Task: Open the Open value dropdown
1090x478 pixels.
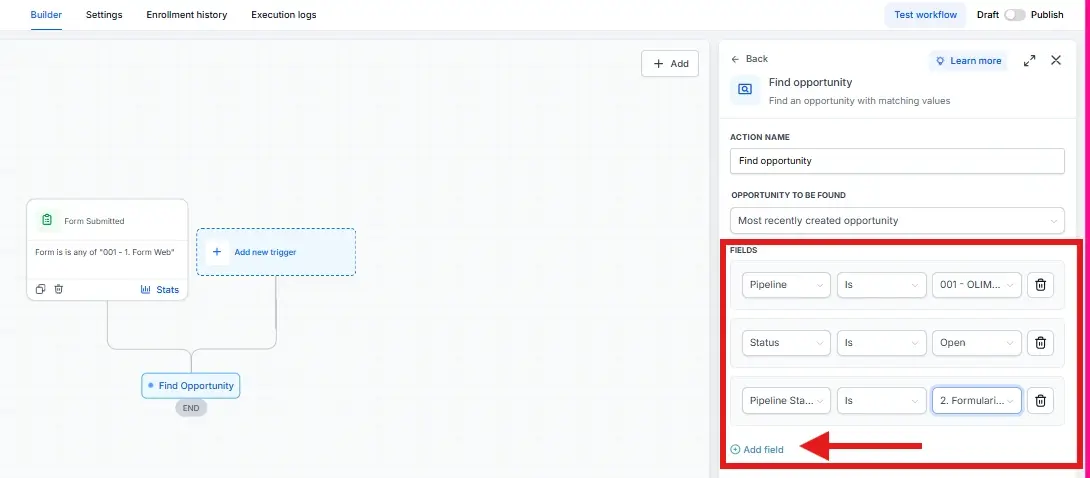Action: click(x=977, y=343)
